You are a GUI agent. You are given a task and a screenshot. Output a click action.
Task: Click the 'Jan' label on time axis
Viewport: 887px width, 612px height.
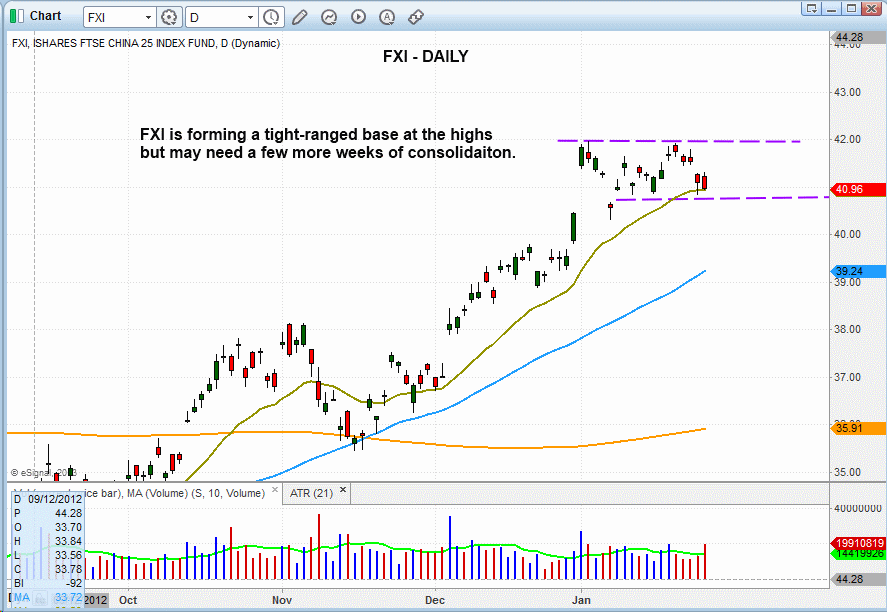tap(581, 600)
